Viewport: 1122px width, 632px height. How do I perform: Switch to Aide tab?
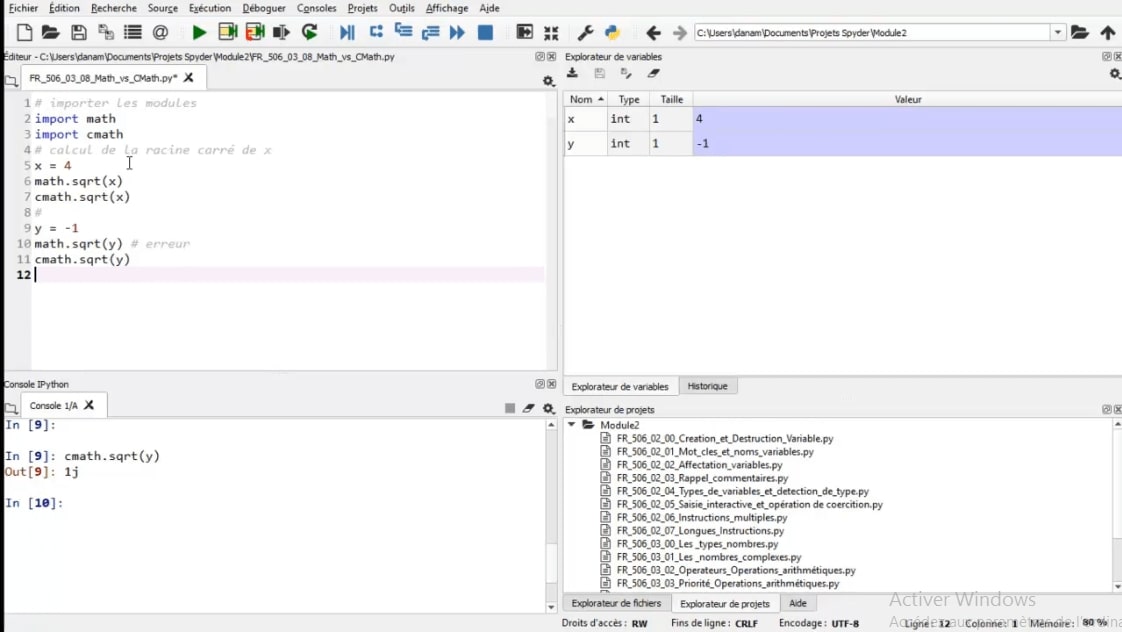click(797, 603)
